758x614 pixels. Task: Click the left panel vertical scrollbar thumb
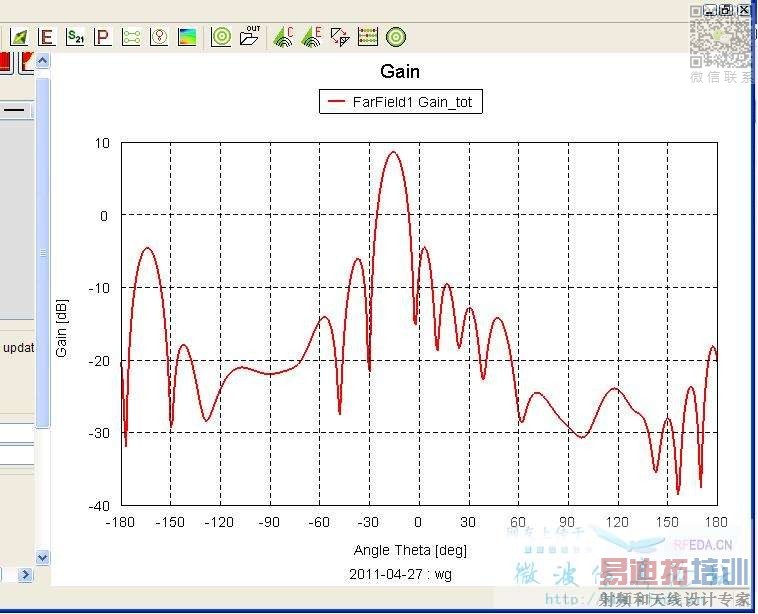43,253
